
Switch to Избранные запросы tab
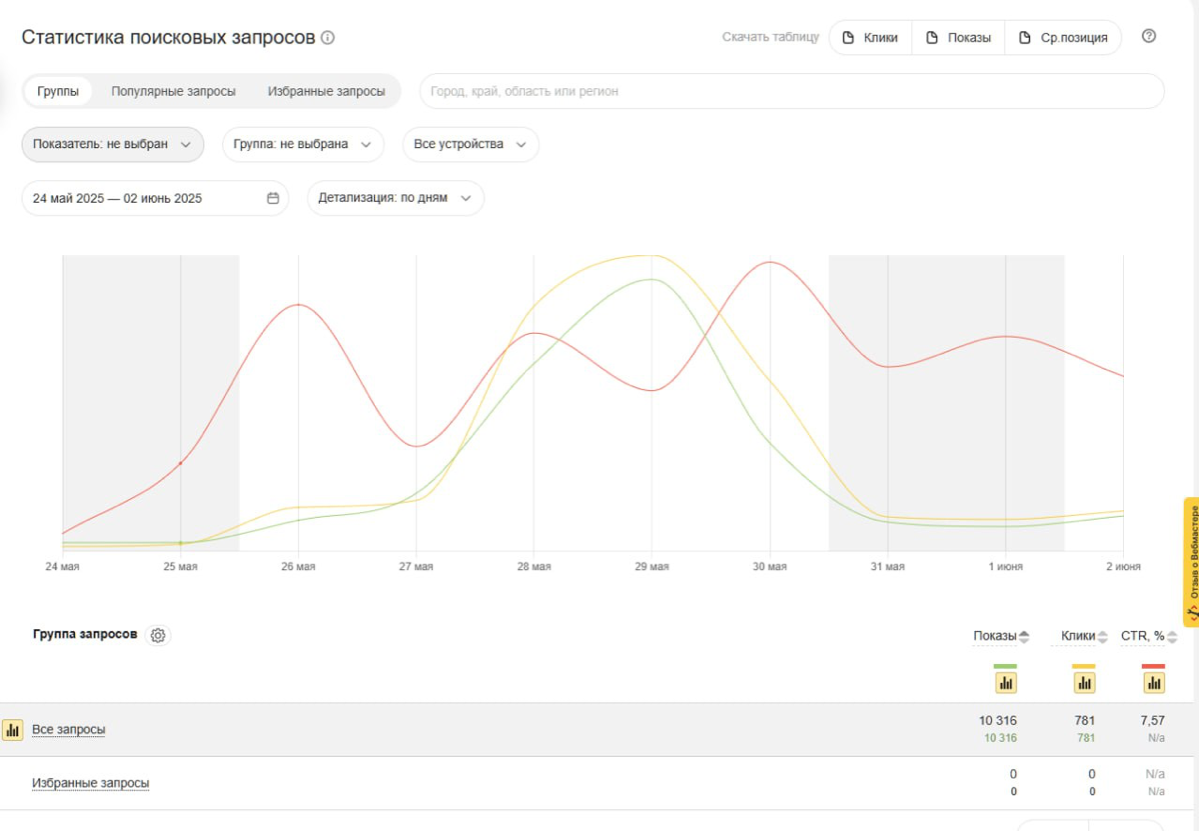(x=326, y=91)
